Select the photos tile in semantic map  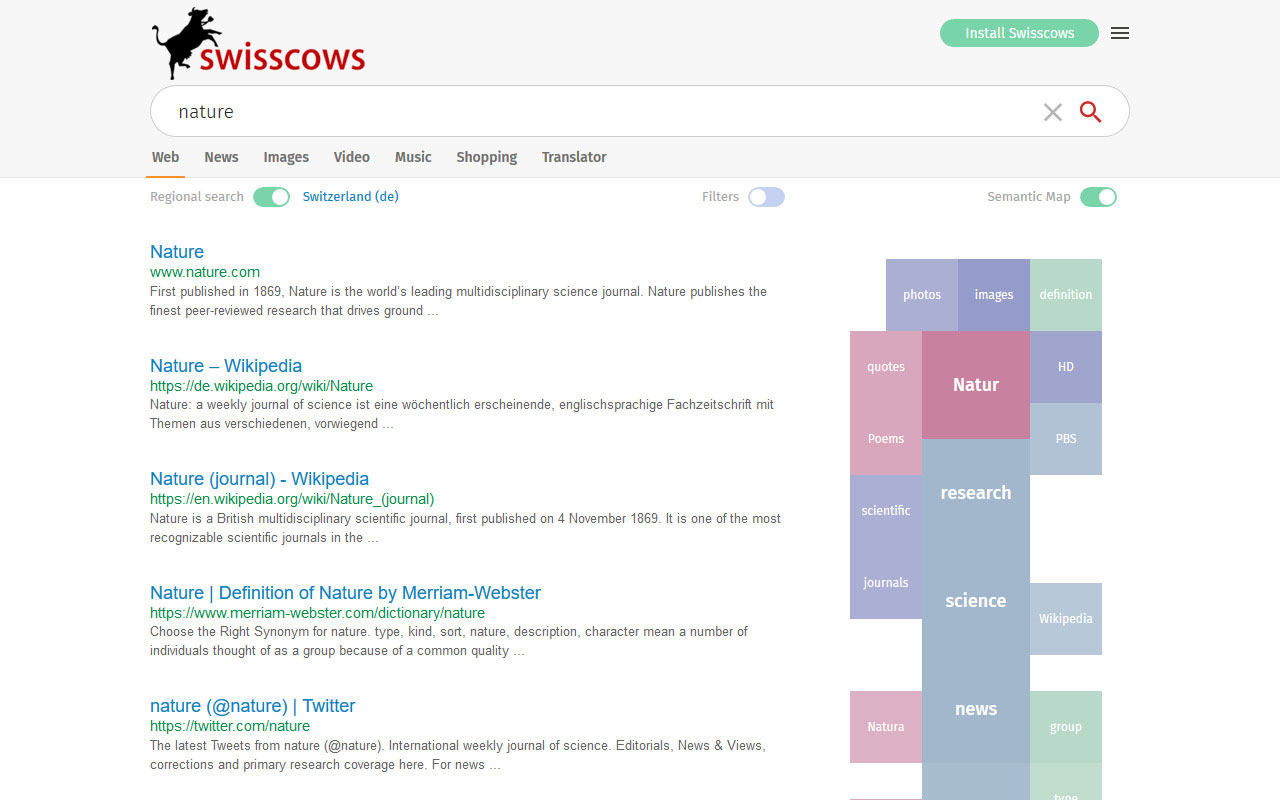(x=922, y=295)
